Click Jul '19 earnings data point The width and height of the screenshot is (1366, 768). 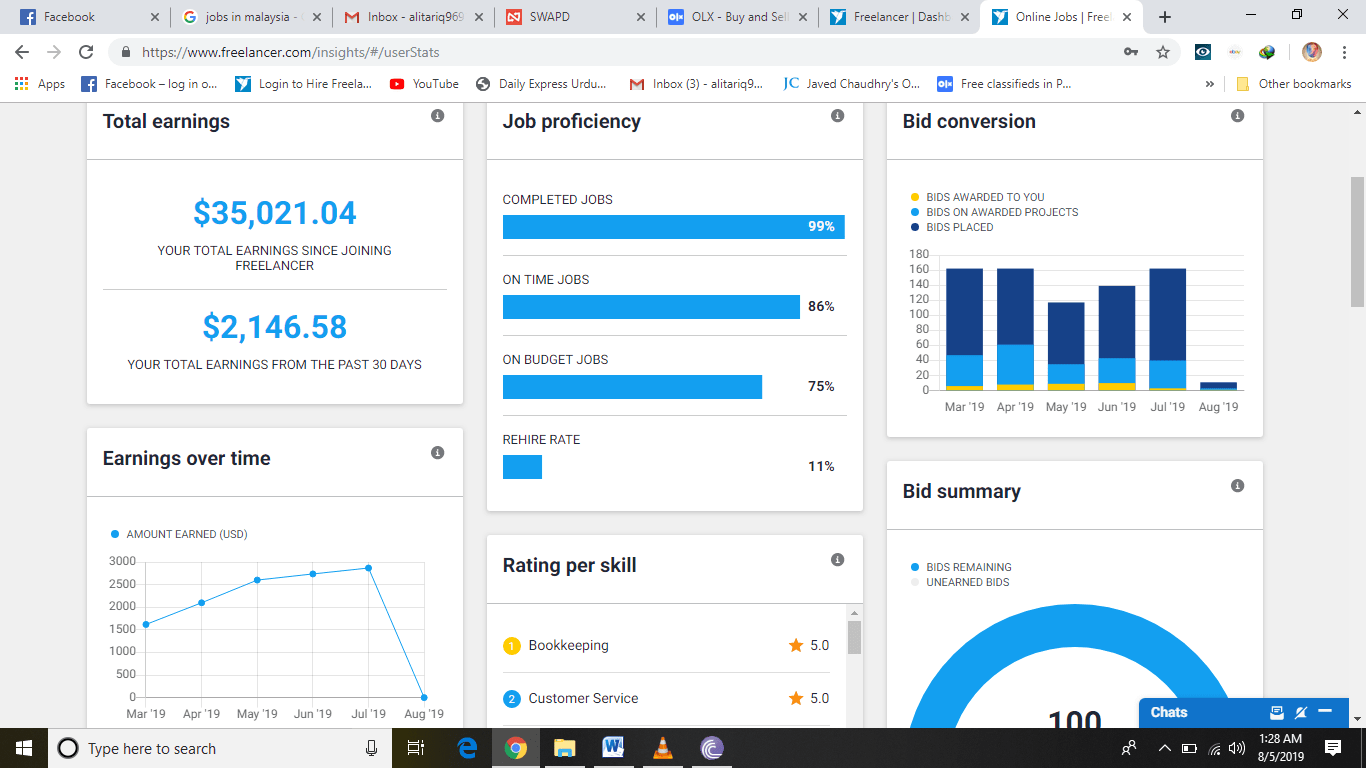369,568
